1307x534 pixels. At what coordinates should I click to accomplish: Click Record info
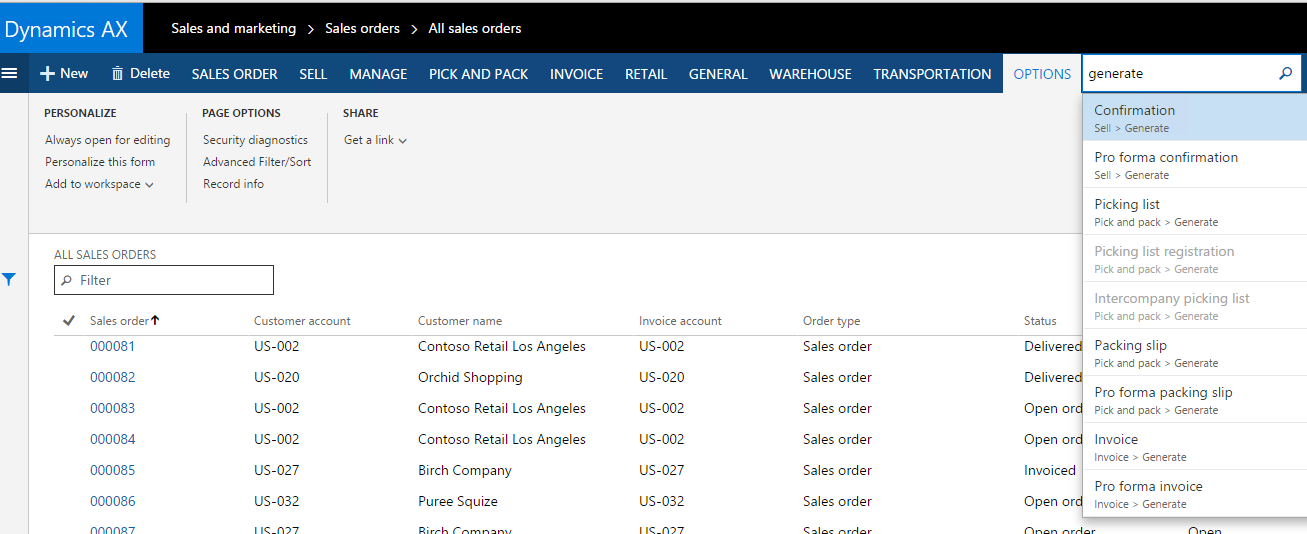coord(233,184)
